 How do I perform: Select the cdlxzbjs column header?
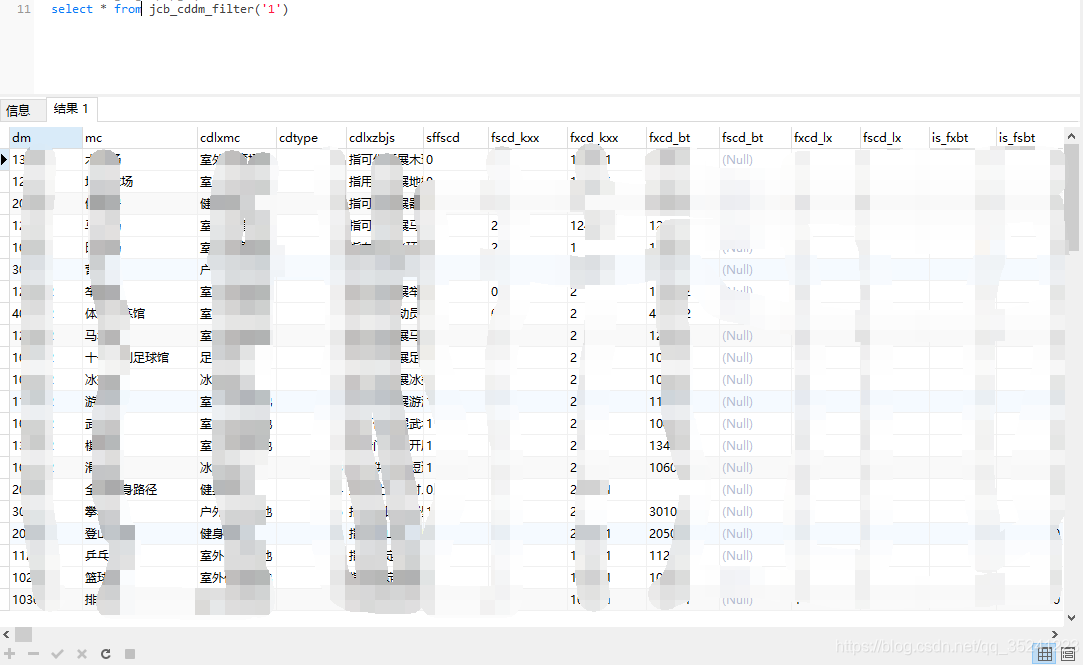[x=385, y=137]
